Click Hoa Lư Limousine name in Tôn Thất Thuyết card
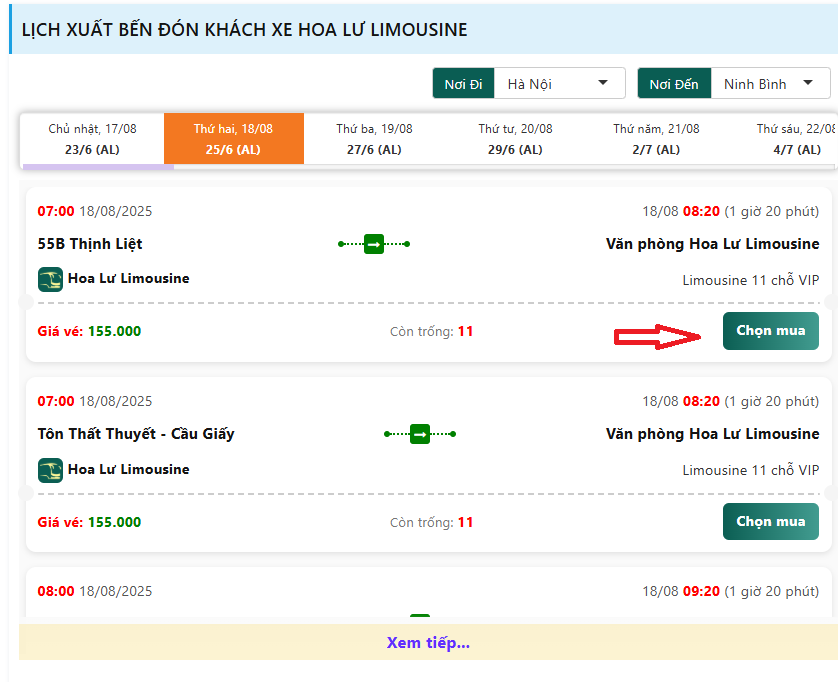Screen dimensions: 838x682 pyautogui.click(x=128, y=469)
